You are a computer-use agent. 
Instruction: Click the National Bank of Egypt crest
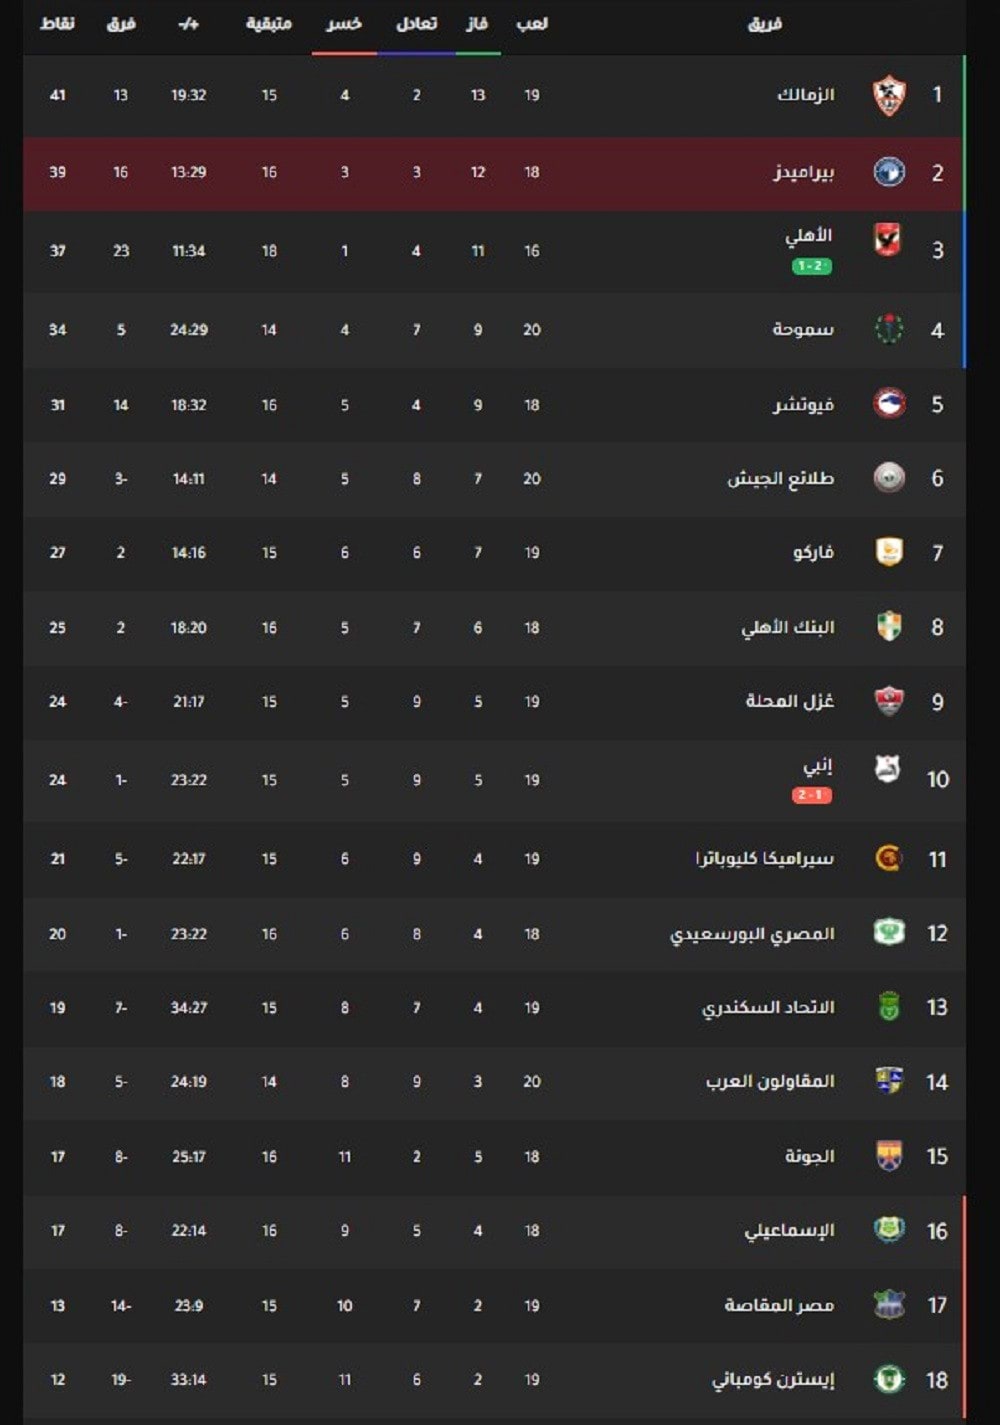coord(888,627)
